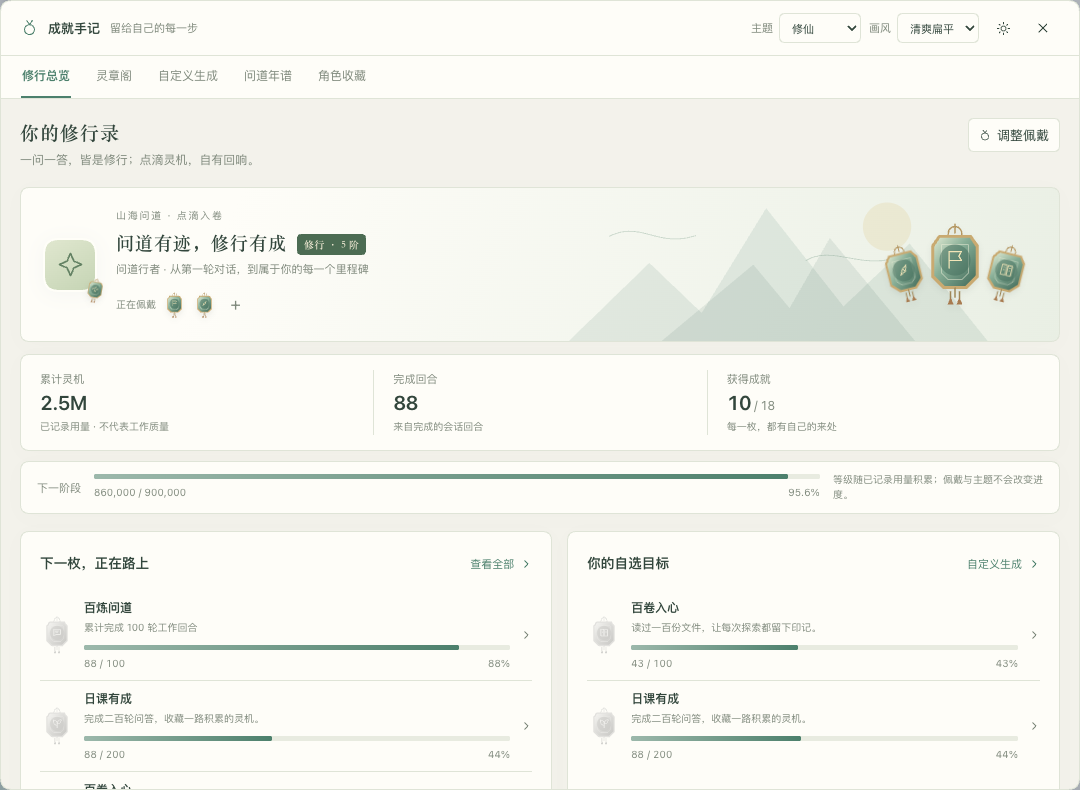
Task: Toggle light/dark mode sun icon
Action: point(1004,28)
